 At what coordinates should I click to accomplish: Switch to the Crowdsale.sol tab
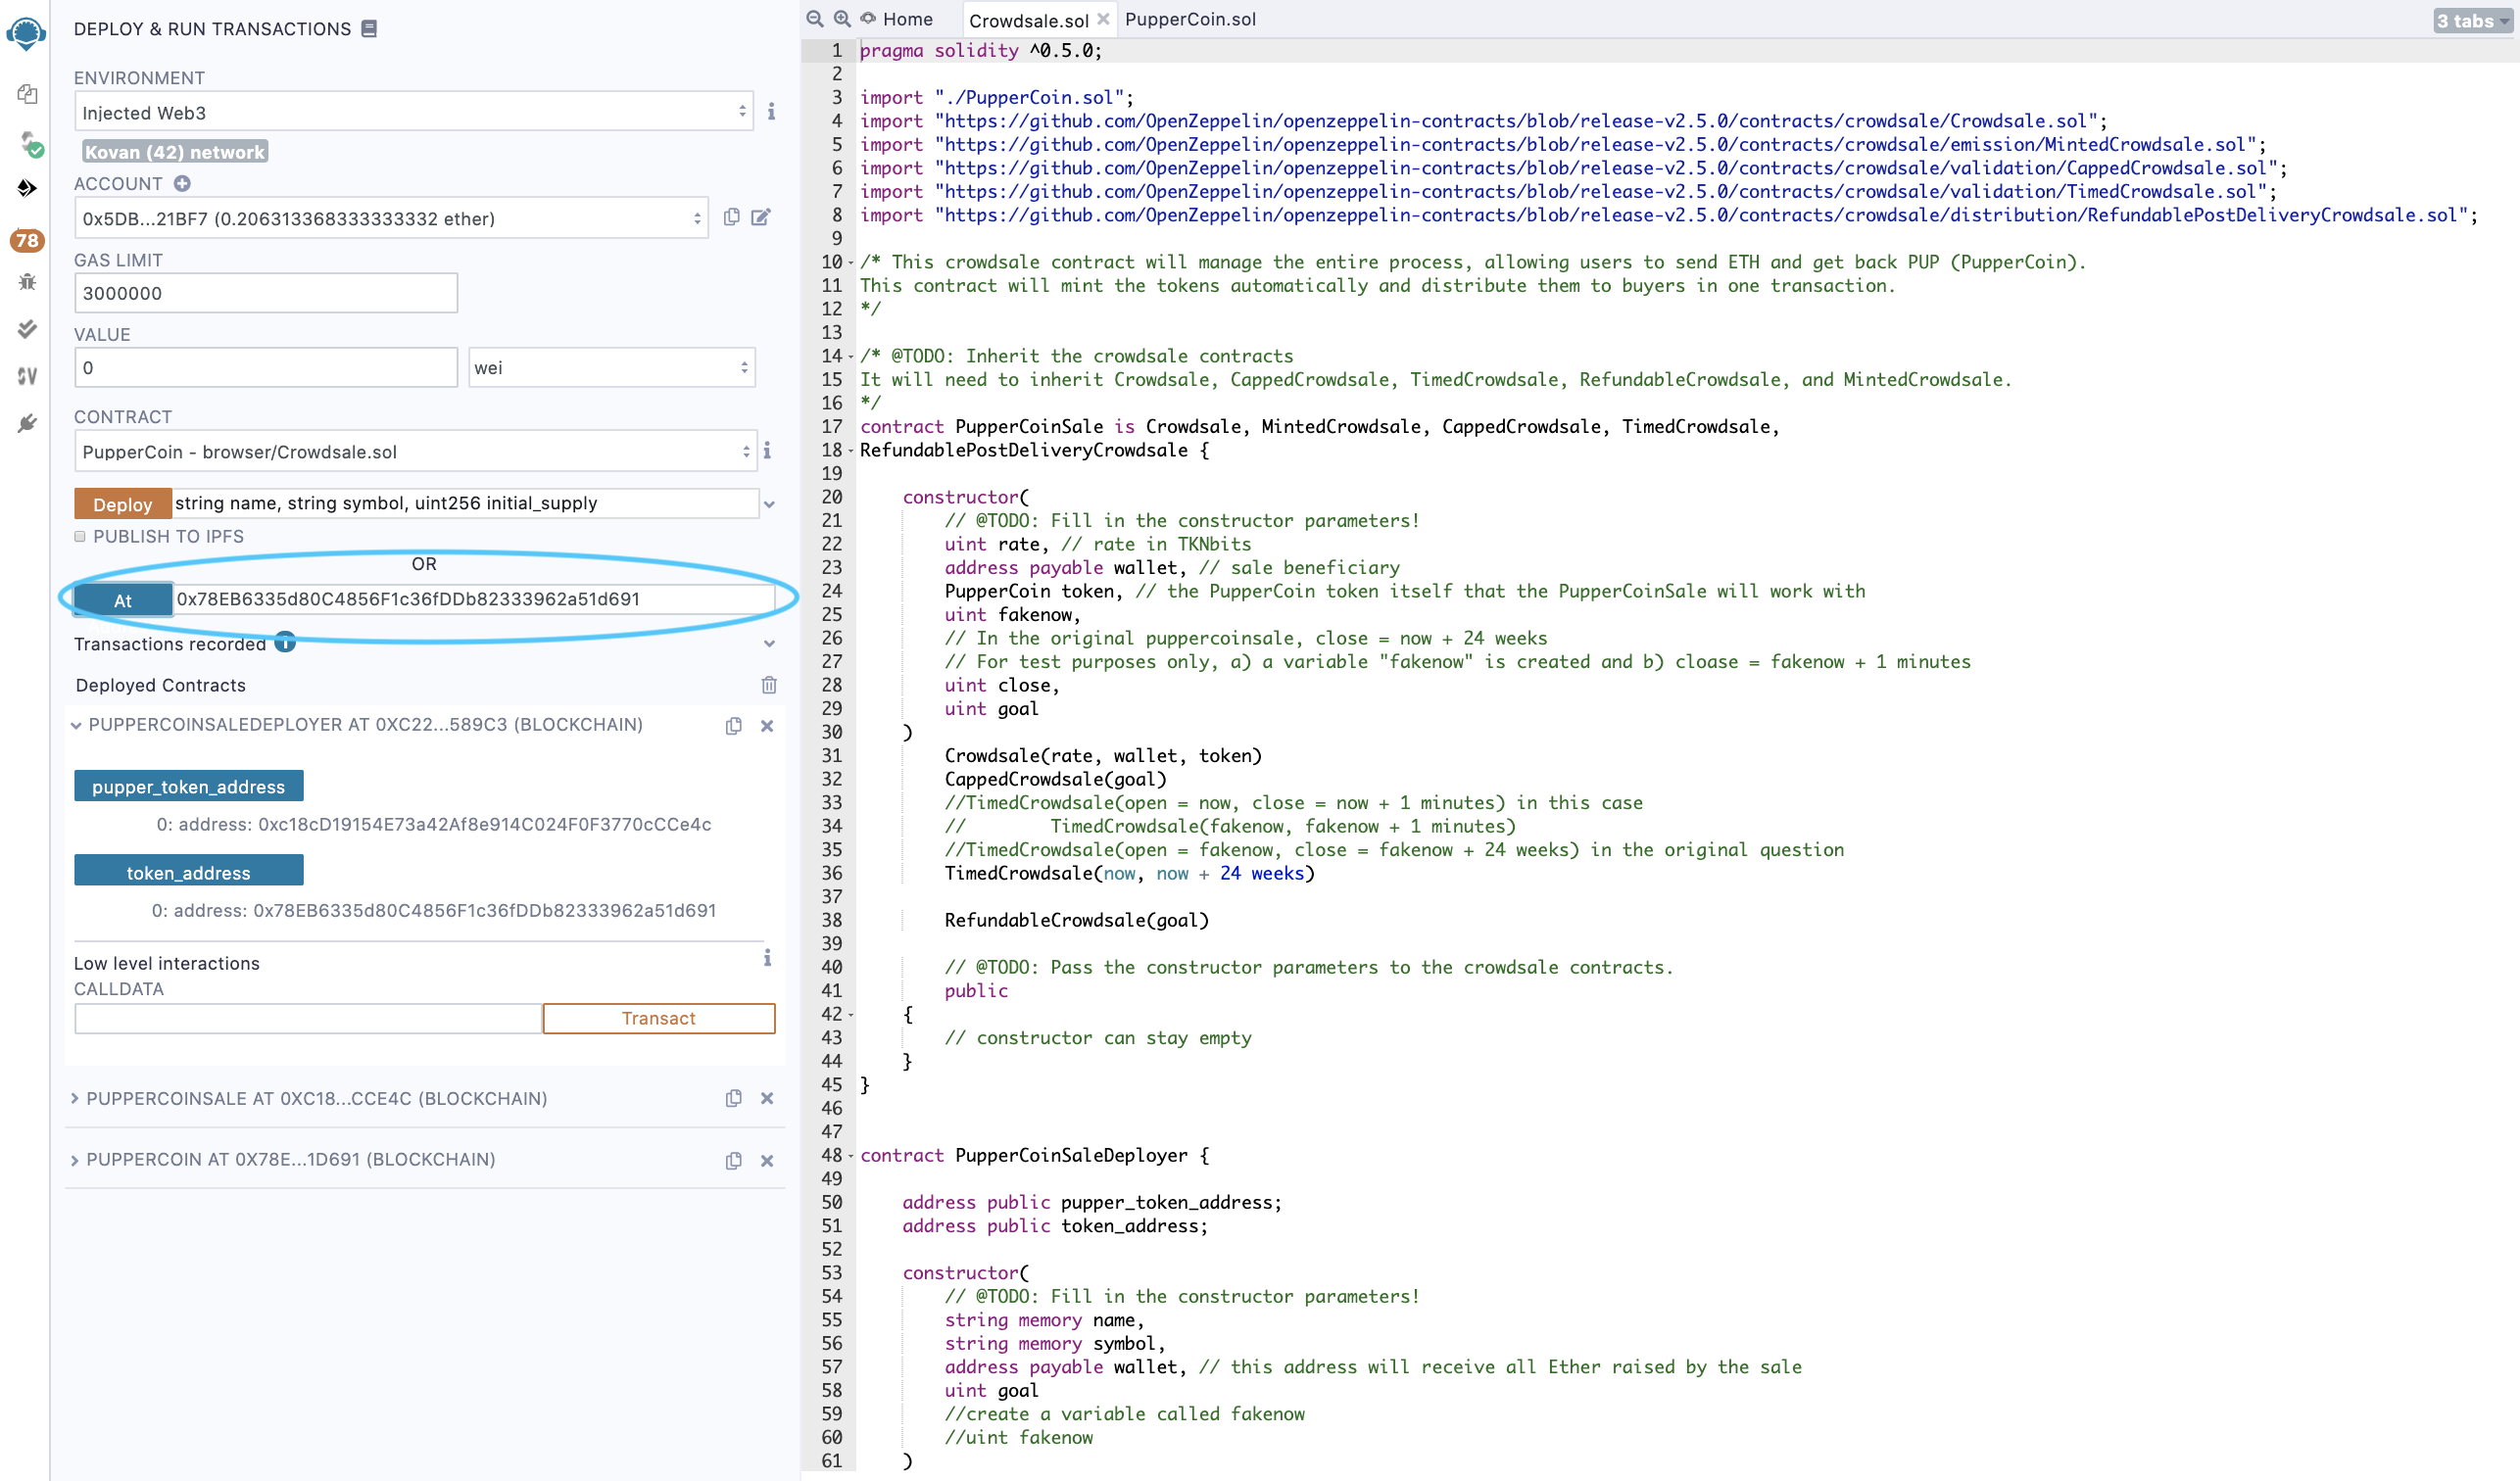point(1028,20)
